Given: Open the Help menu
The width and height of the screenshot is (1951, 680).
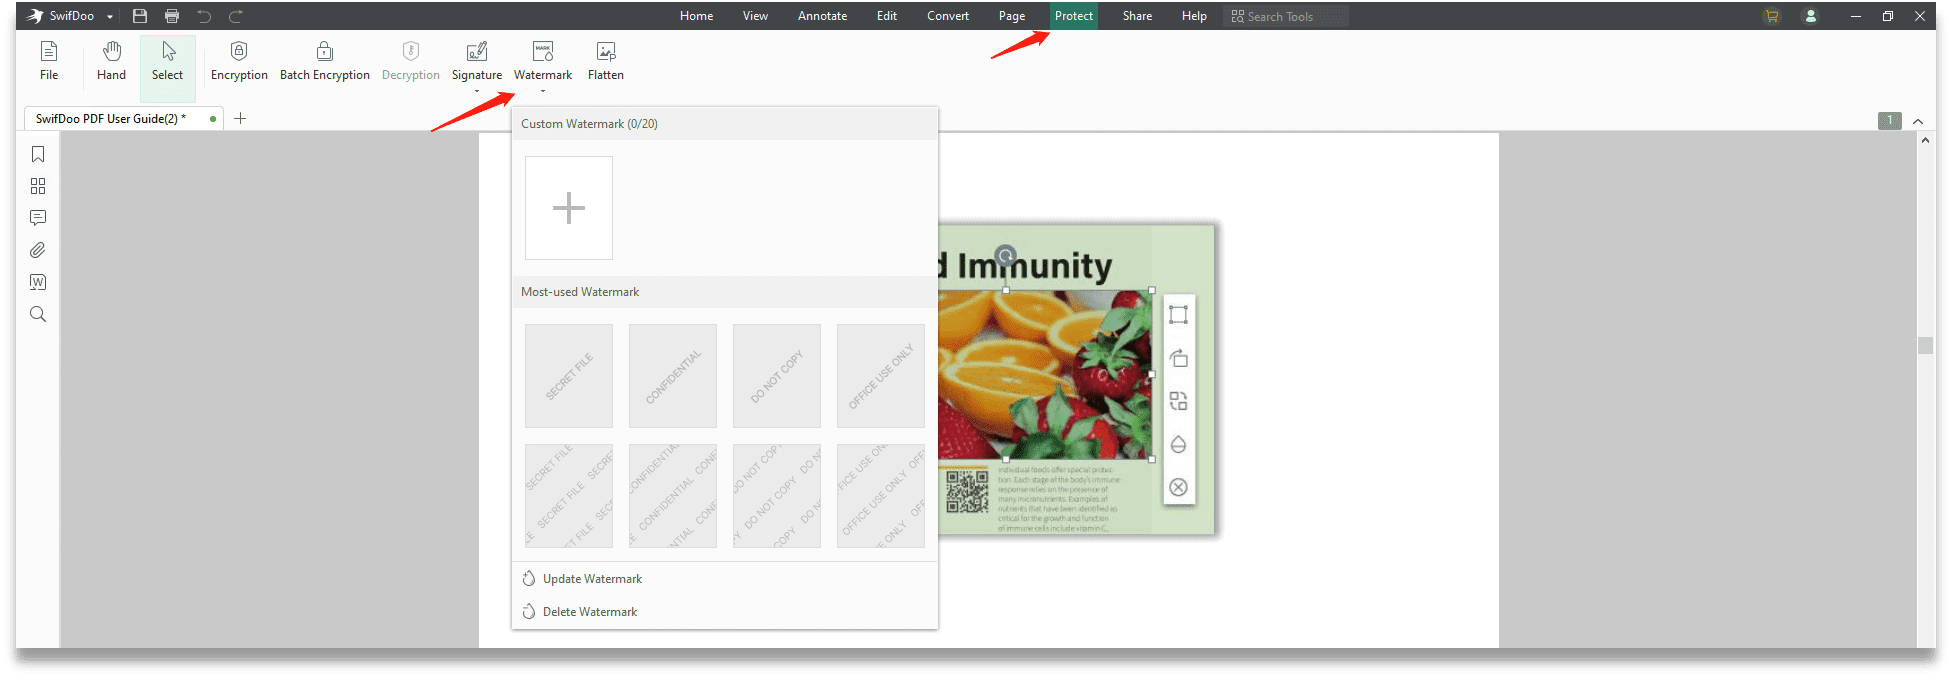Looking at the screenshot, I should pyautogui.click(x=1194, y=16).
